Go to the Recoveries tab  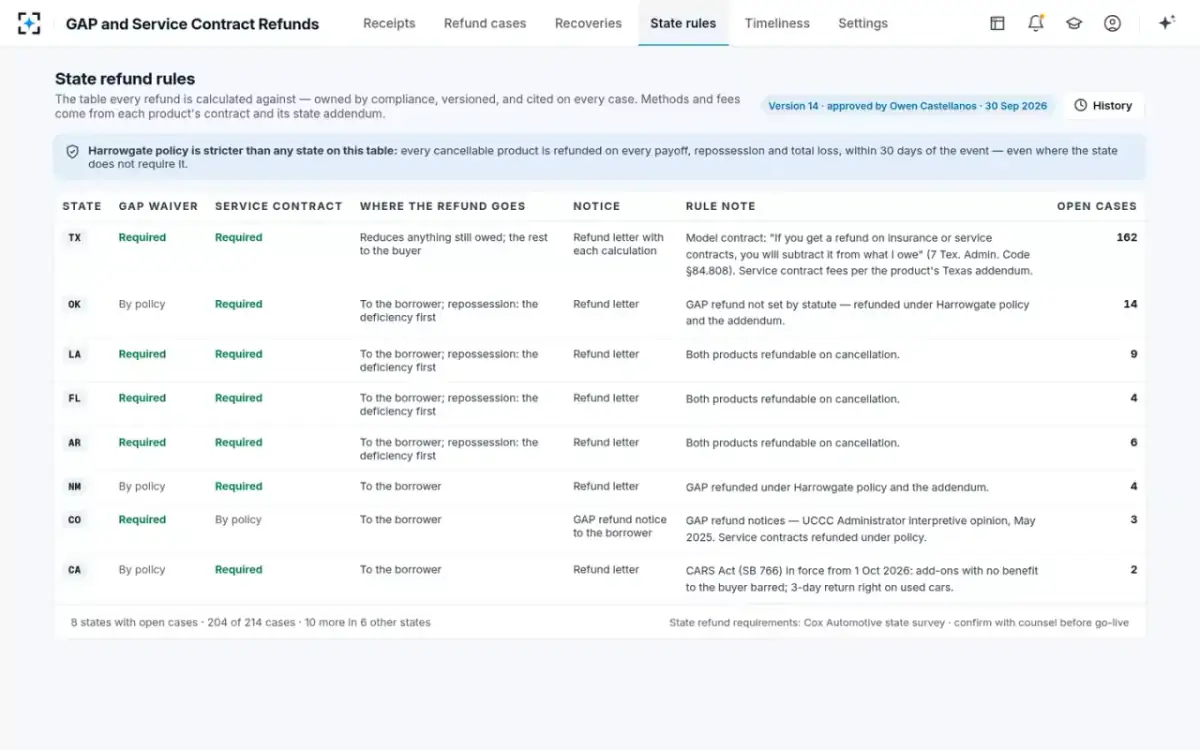click(x=588, y=23)
